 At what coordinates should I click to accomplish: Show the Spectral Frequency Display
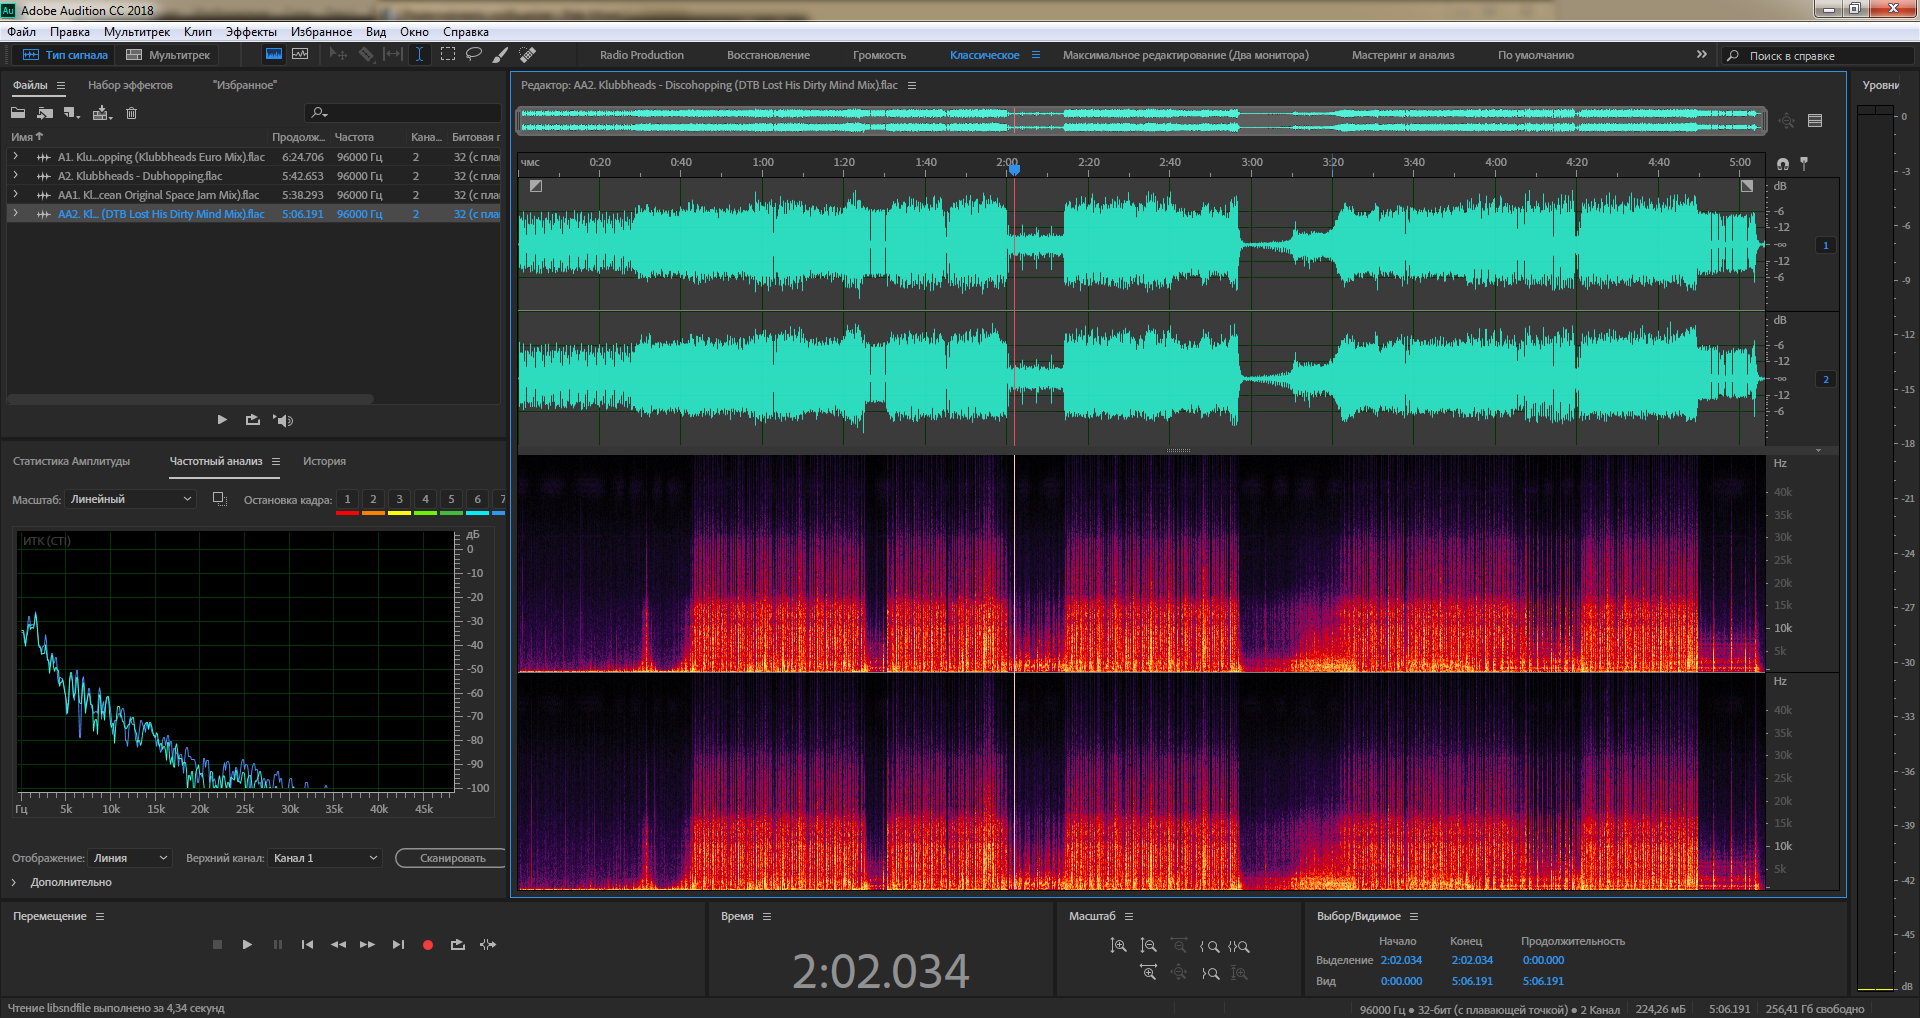(273, 54)
